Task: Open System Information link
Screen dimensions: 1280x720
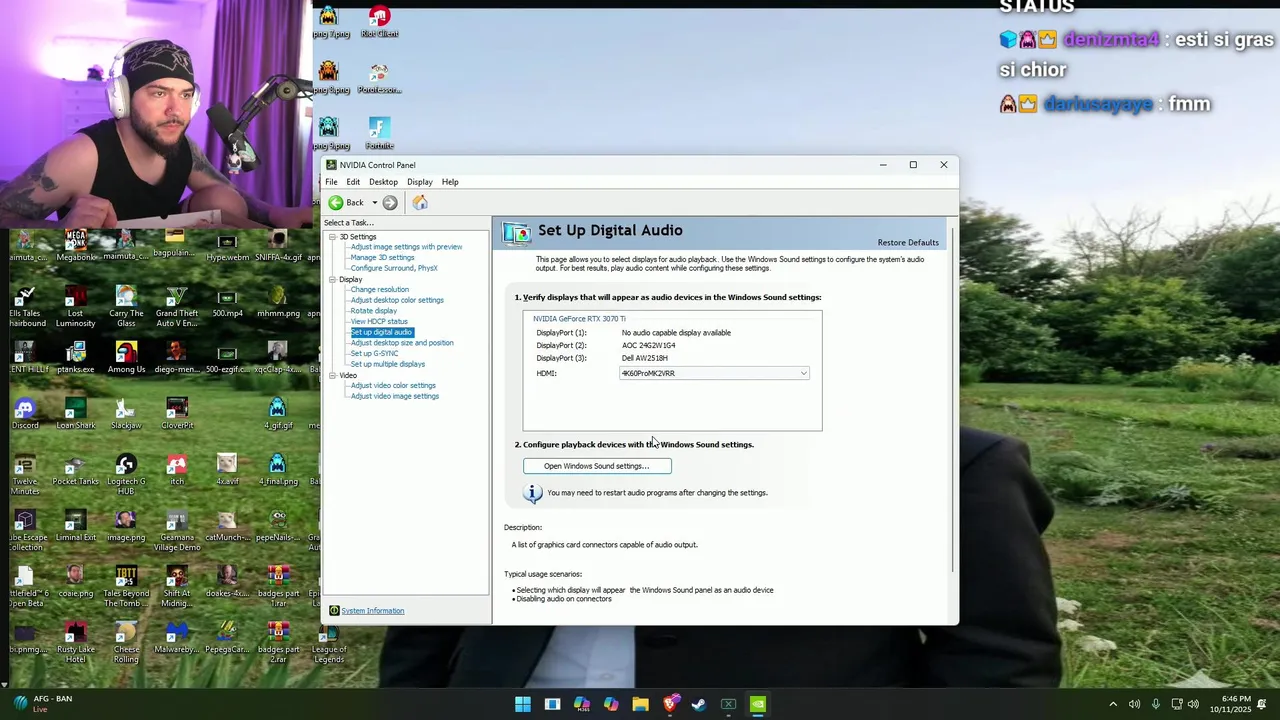Action: point(372,611)
